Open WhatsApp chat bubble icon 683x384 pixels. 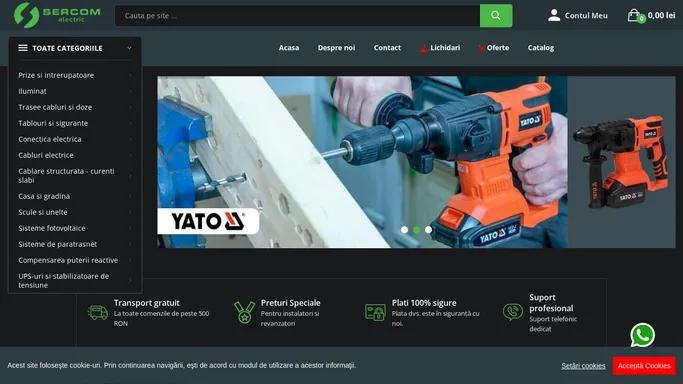pyautogui.click(x=642, y=335)
